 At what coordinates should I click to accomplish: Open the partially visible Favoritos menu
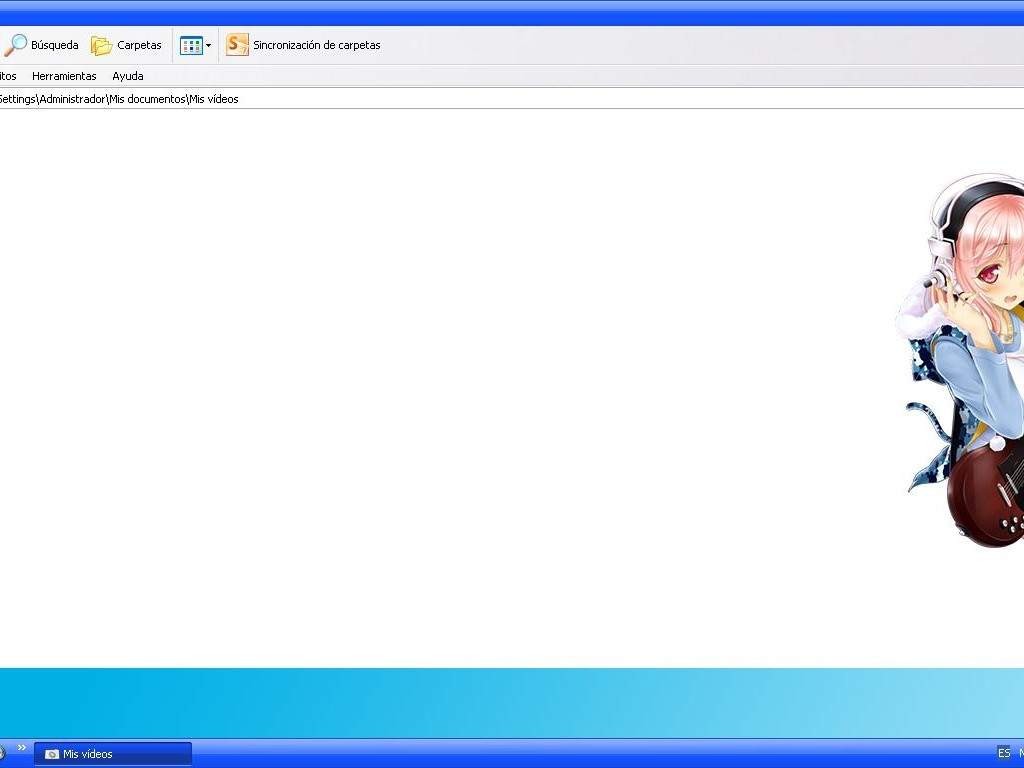(x=7, y=76)
